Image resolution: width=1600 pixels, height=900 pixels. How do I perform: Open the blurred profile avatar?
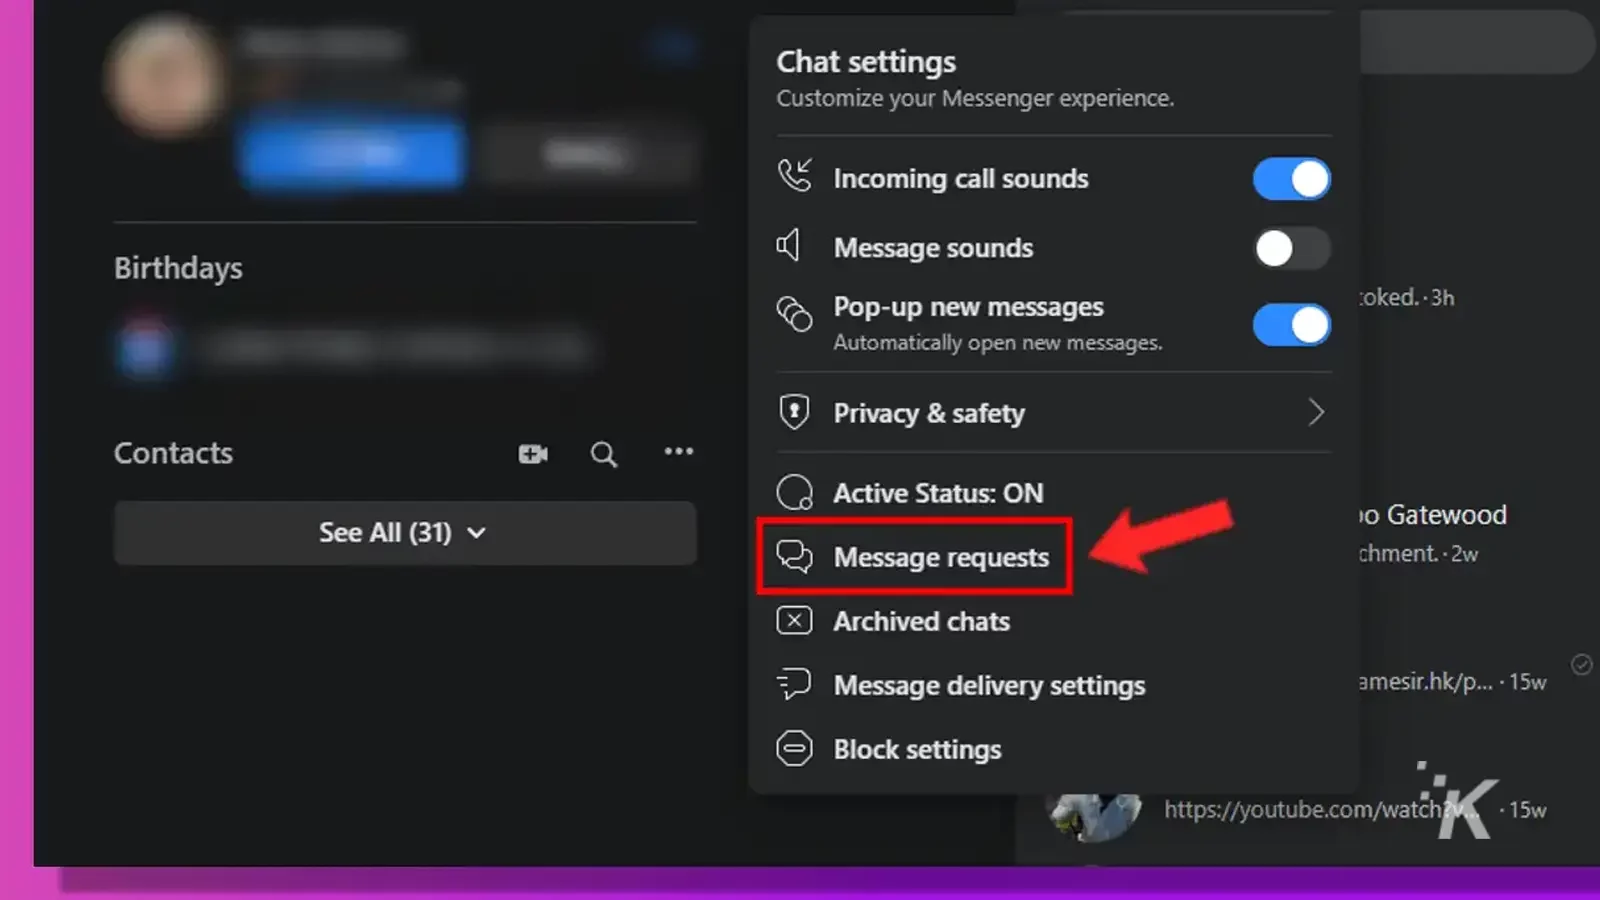[166, 77]
